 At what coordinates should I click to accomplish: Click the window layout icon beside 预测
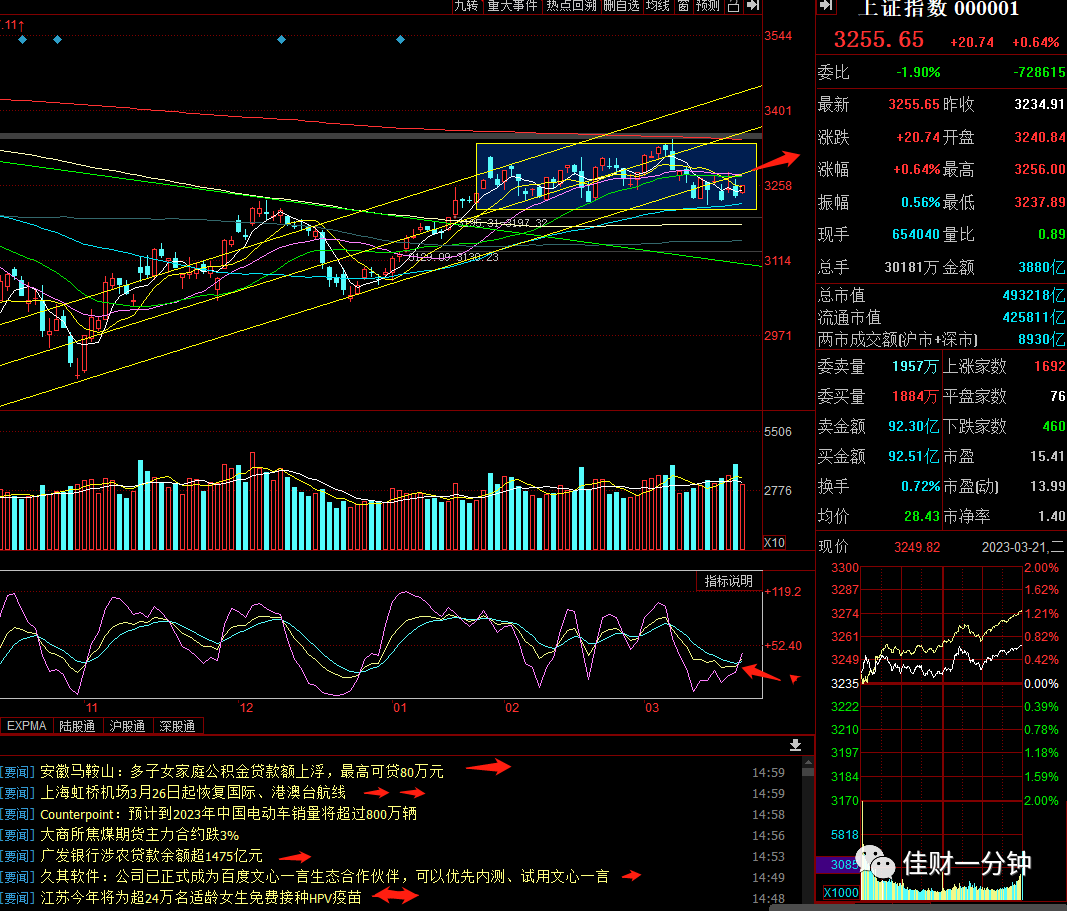pyautogui.click(x=733, y=6)
